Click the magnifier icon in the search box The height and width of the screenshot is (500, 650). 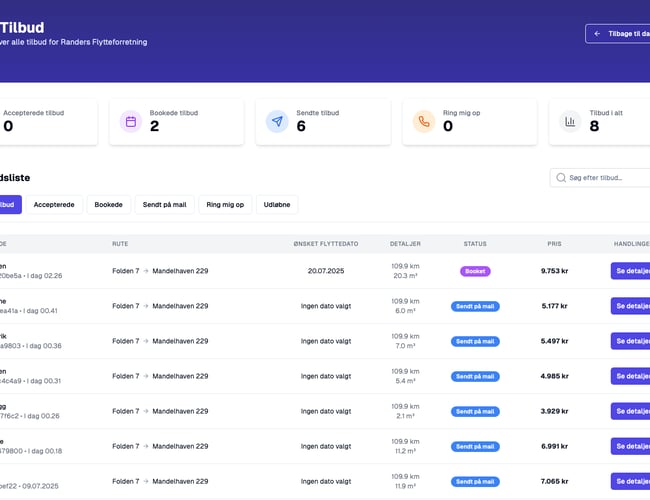point(560,178)
